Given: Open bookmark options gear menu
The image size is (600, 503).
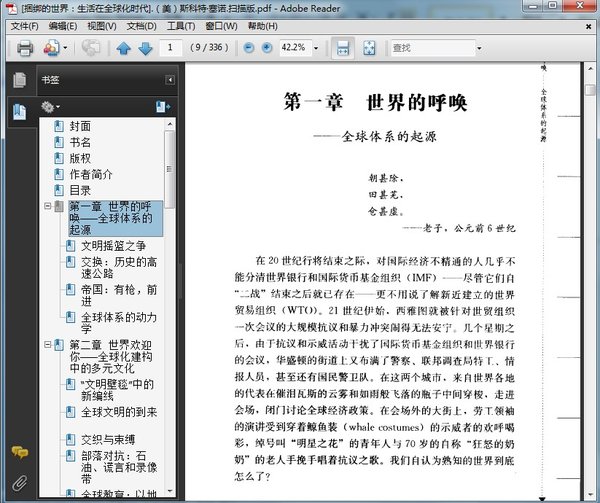Looking at the screenshot, I should (50, 107).
